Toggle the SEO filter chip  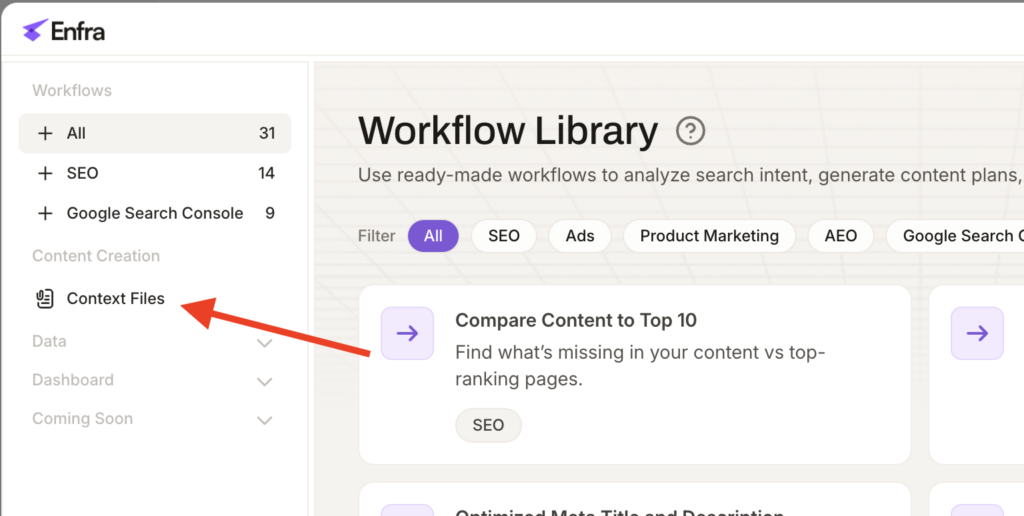coord(503,236)
